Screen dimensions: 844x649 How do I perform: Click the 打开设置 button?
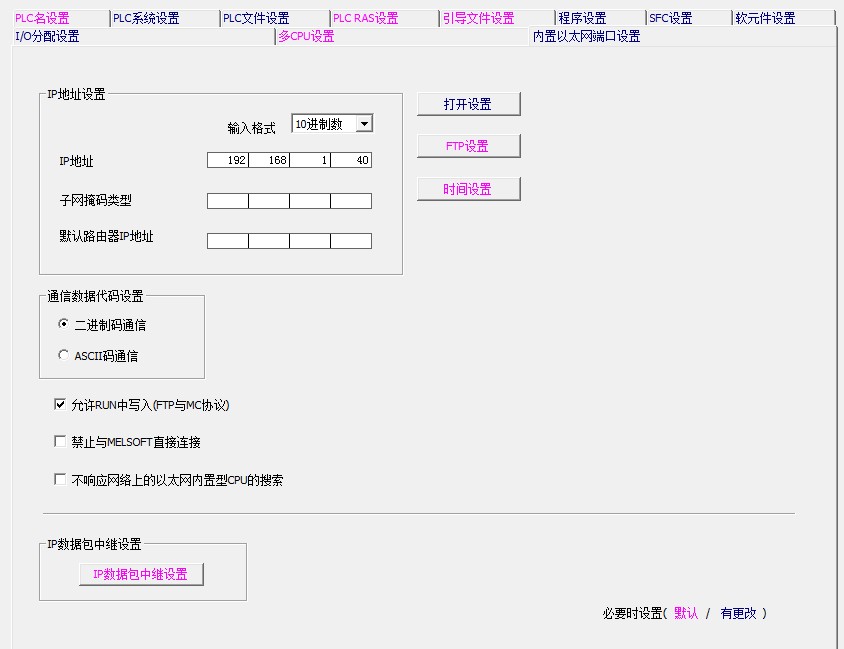coord(468,104)
